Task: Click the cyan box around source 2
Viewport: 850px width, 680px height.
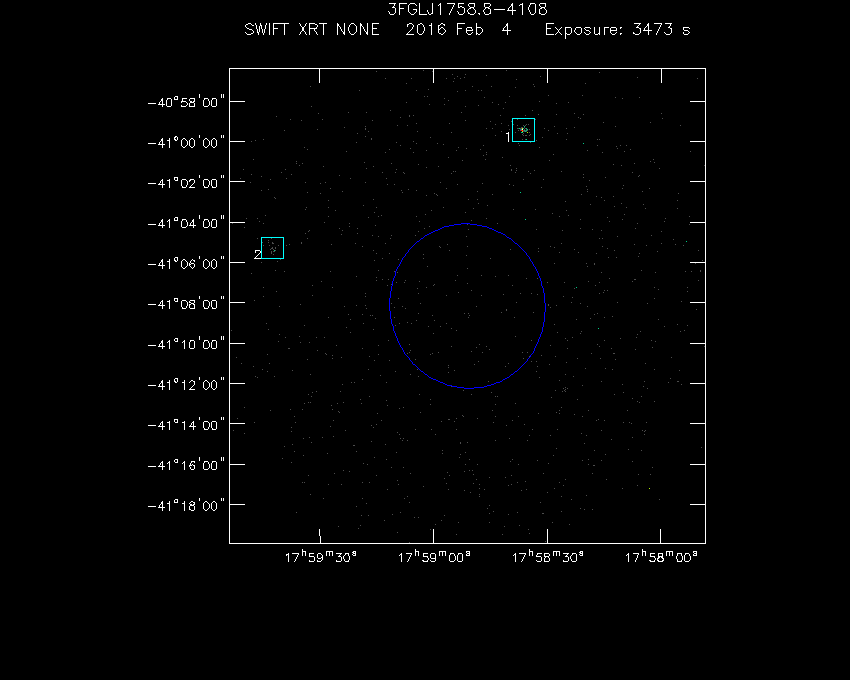Action: (x=272, y=248)
